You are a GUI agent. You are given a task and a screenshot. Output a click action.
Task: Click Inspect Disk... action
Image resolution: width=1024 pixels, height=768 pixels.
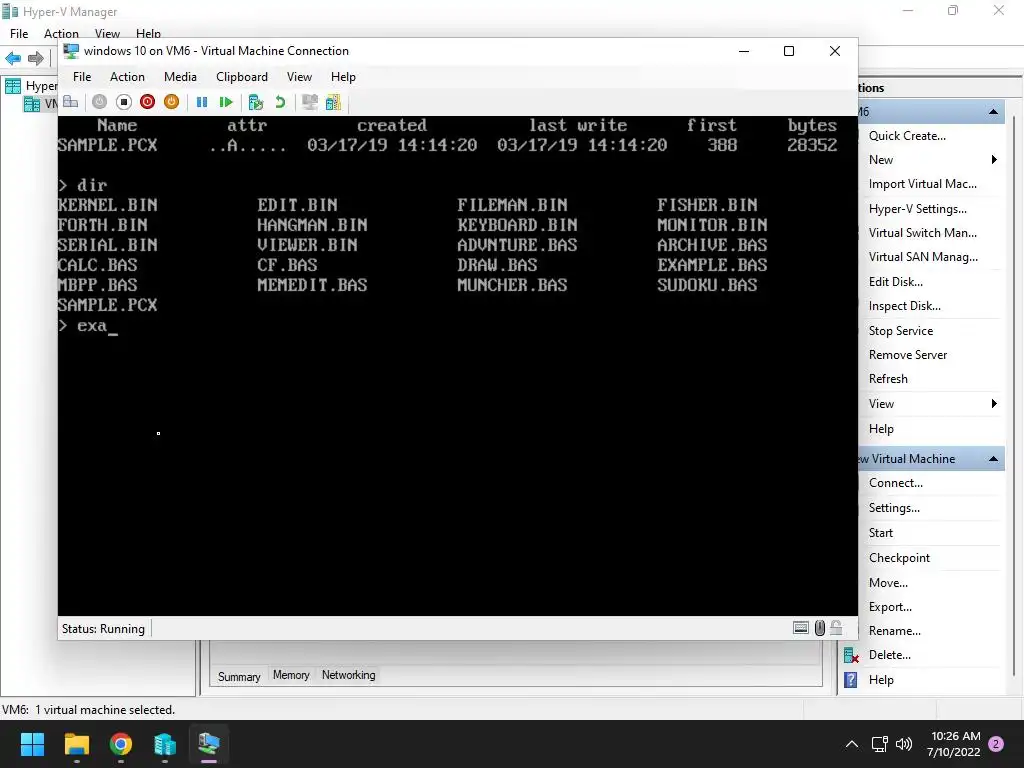click(x=904, y=306)
